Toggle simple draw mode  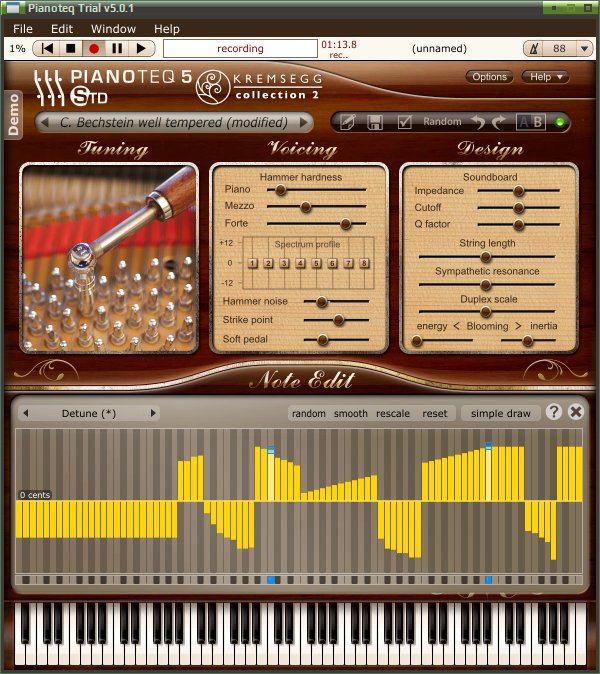[x=501, y=414]
